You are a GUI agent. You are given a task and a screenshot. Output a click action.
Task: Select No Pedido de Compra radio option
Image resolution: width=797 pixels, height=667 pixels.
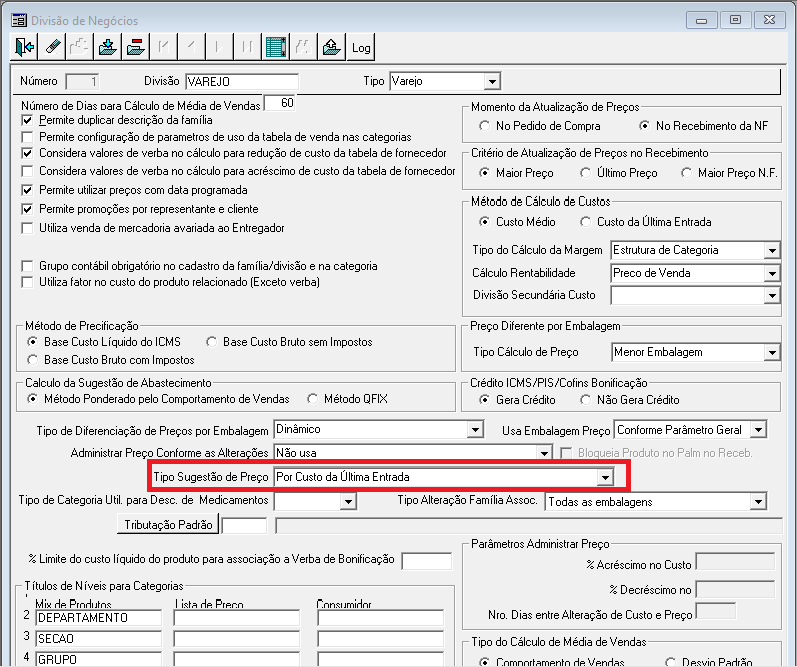[484, 126]
